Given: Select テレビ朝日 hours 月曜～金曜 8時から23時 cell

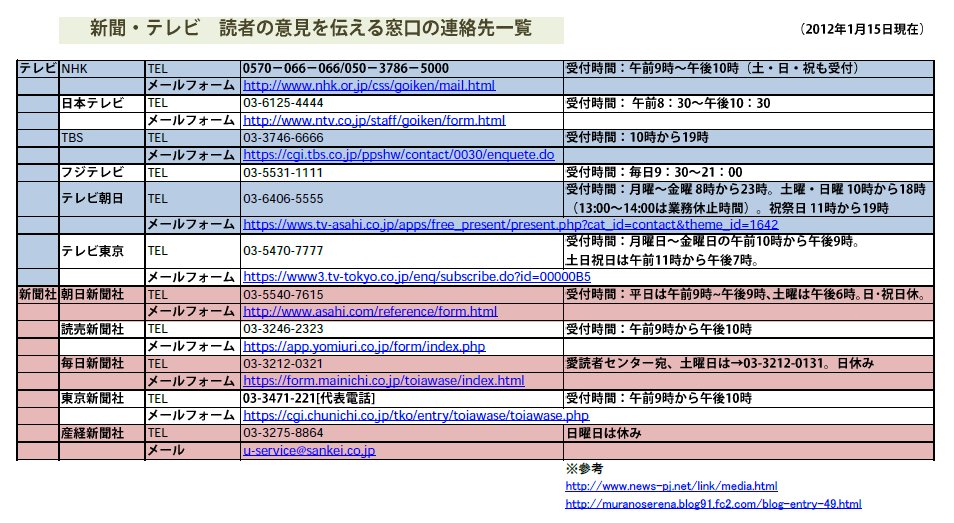Looking at the screenshot, I should [x=749, y=199].
